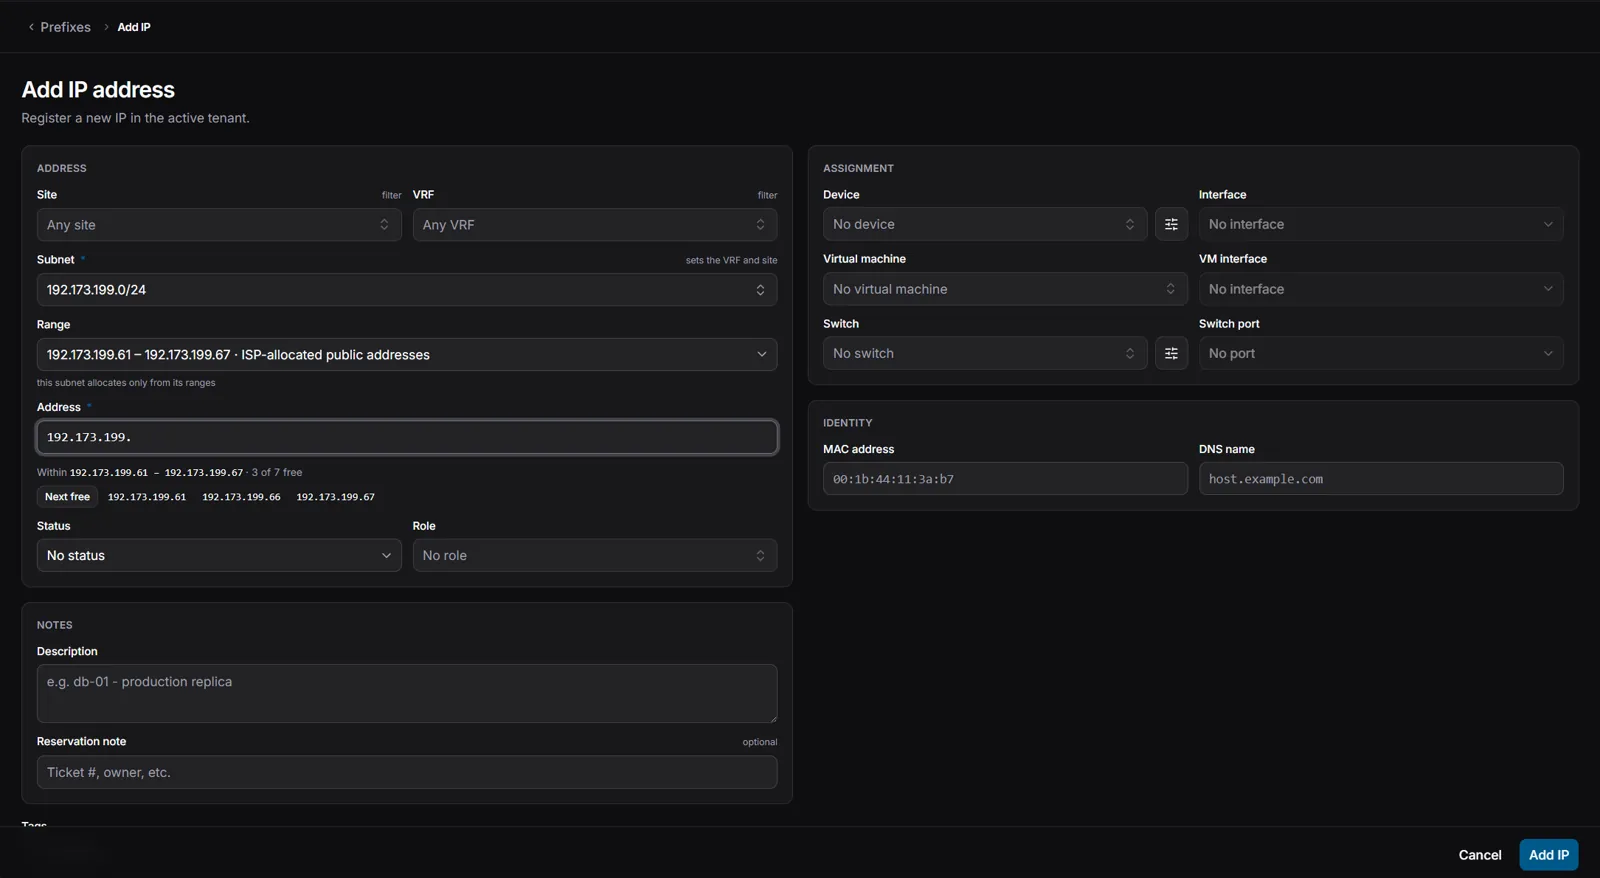This screenshot has height=878, width=1600.
Task: Click the VRF filter link
Action: (x=767, y=195)
